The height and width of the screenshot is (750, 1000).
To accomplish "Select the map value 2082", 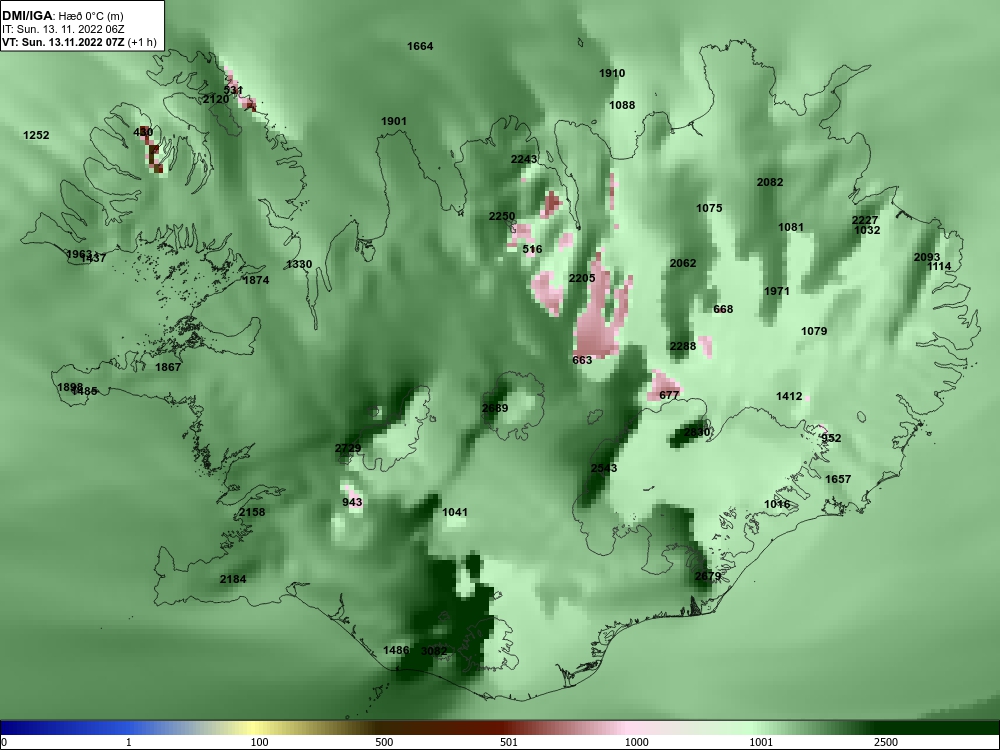I will click(770, 182).
